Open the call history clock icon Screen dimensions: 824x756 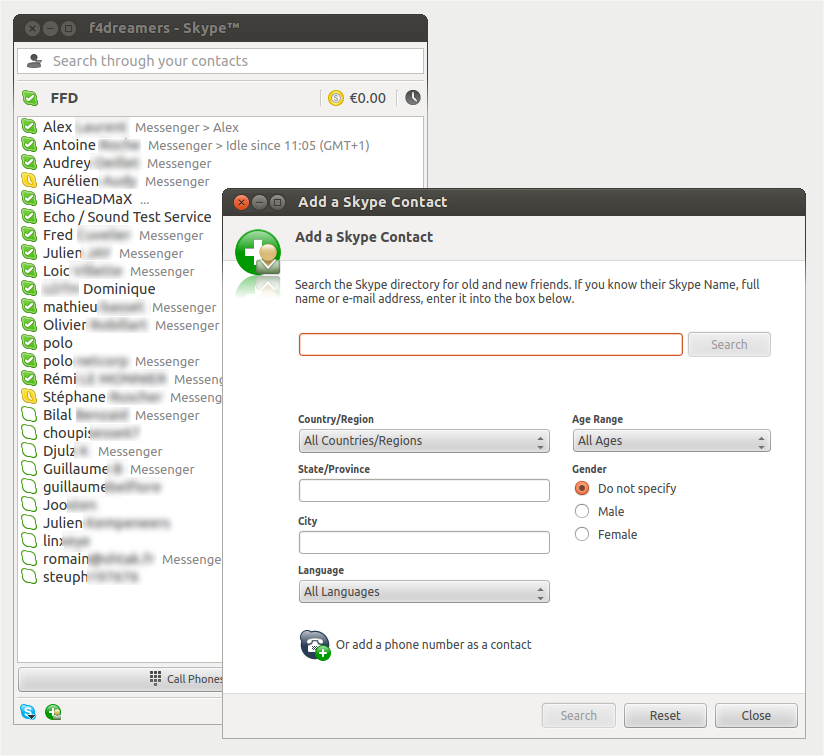pos(413,98)
